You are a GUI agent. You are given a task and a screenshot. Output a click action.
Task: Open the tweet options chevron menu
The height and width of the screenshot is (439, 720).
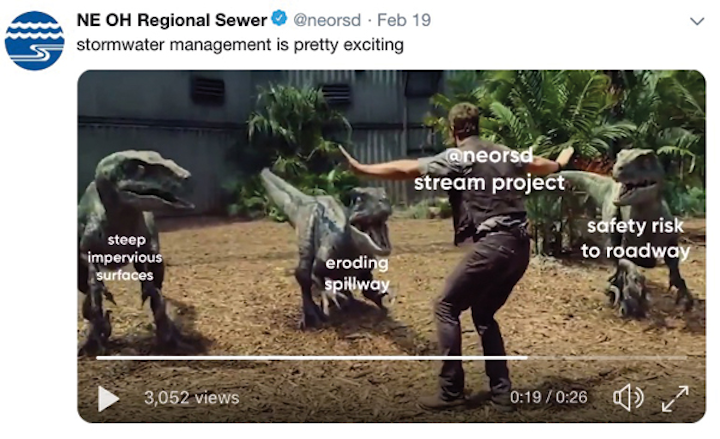coord(697,21)
